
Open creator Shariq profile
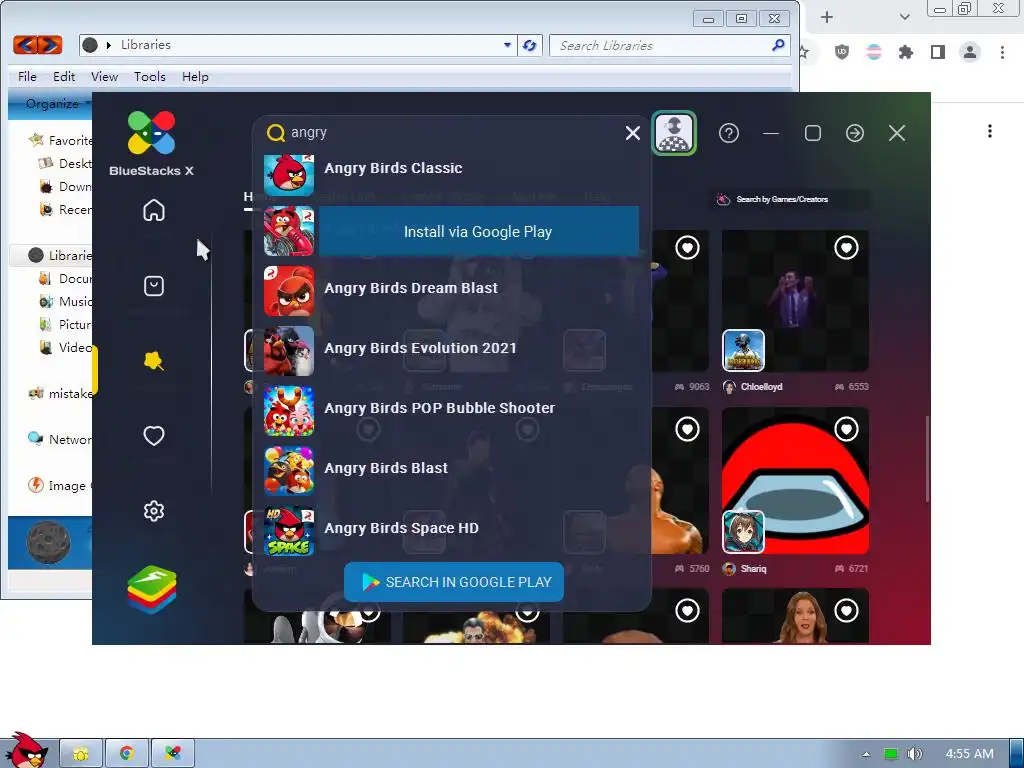click(745, 569)
